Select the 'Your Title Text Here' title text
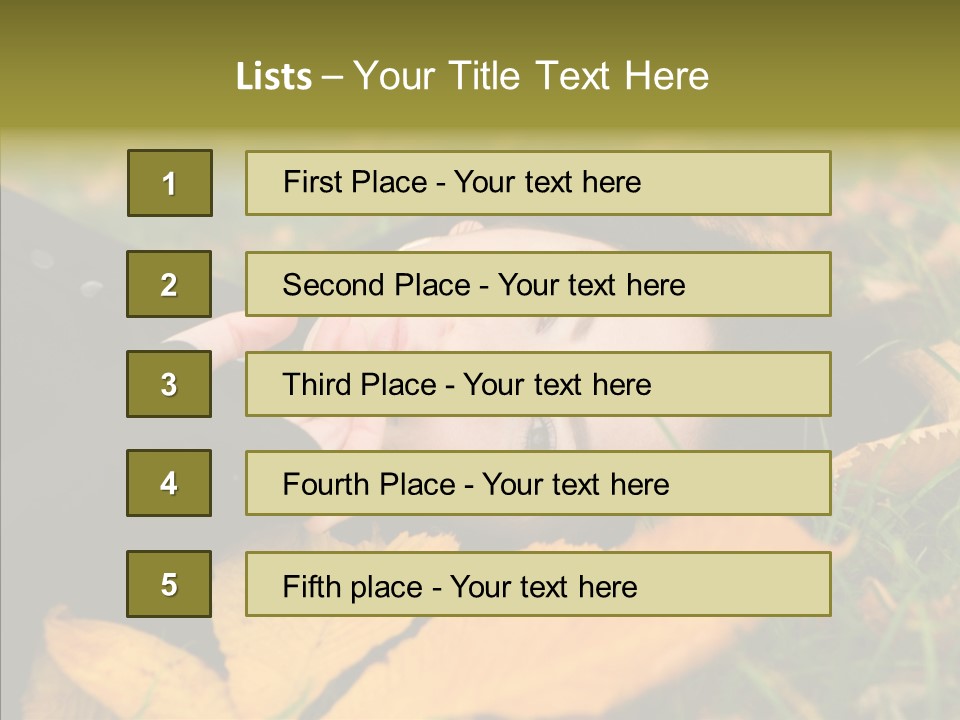 (531, 77)
